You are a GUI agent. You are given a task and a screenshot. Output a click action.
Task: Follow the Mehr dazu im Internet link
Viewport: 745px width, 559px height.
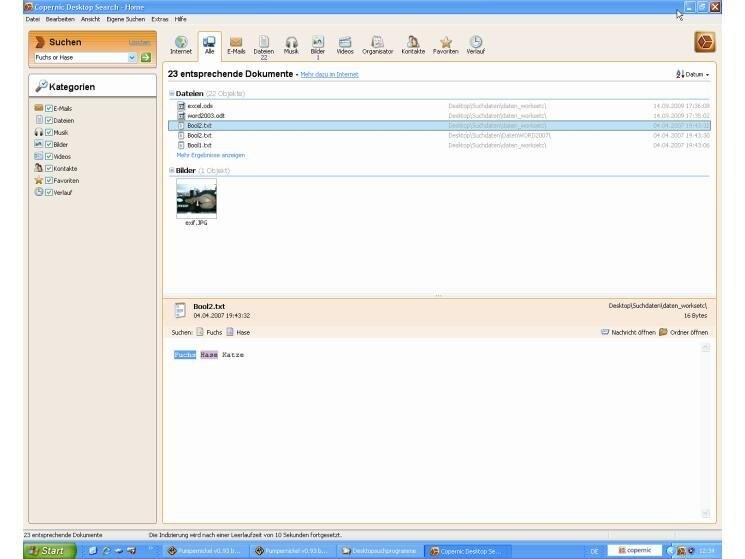tap(329, 75)
